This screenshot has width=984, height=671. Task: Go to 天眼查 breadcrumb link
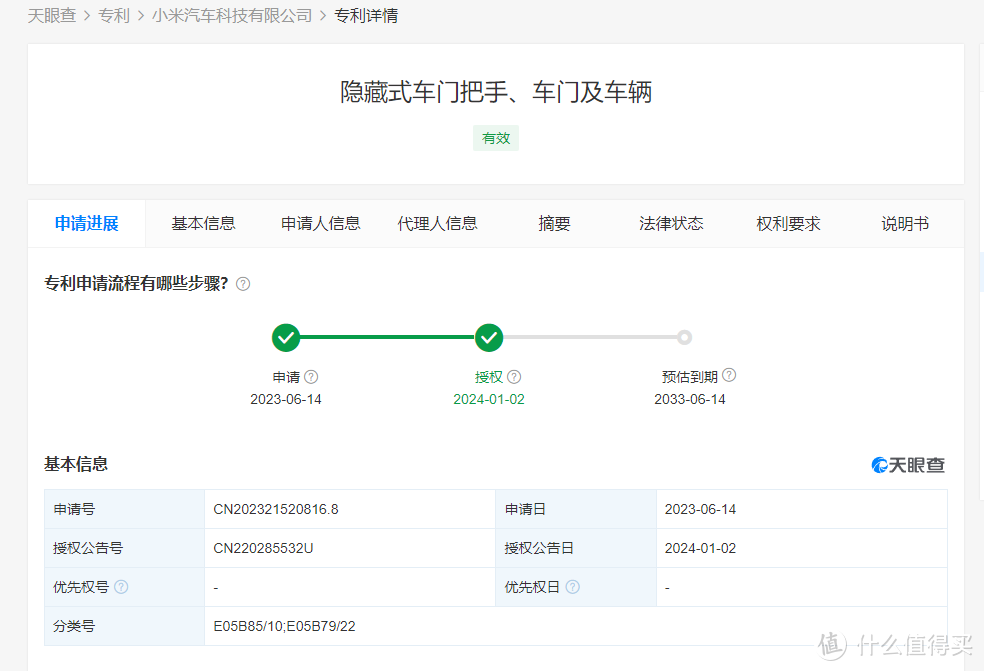[51, 16]
